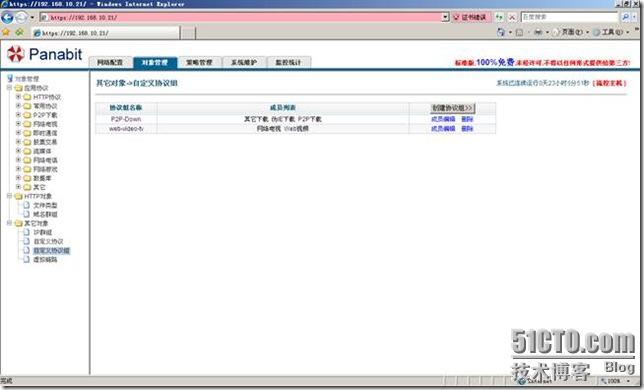This screenshot has width=644, height=390.
Task: Open the 监控统计 tab
Action: coord(288,62)
